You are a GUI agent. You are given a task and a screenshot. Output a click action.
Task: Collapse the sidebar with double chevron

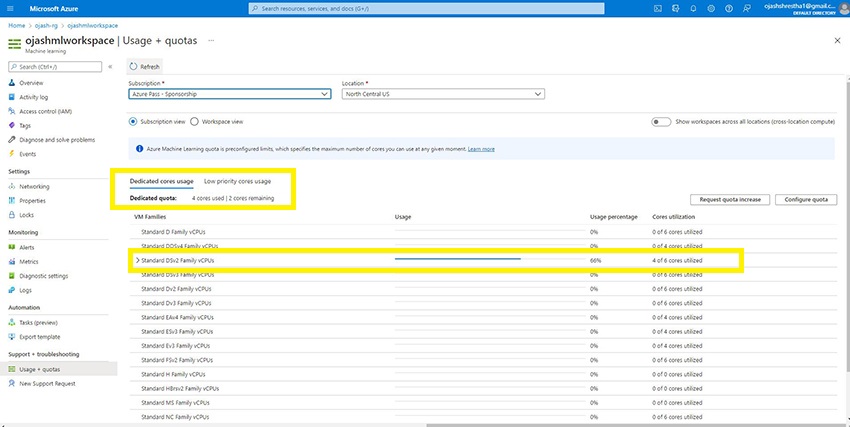[x=110, y=66]
